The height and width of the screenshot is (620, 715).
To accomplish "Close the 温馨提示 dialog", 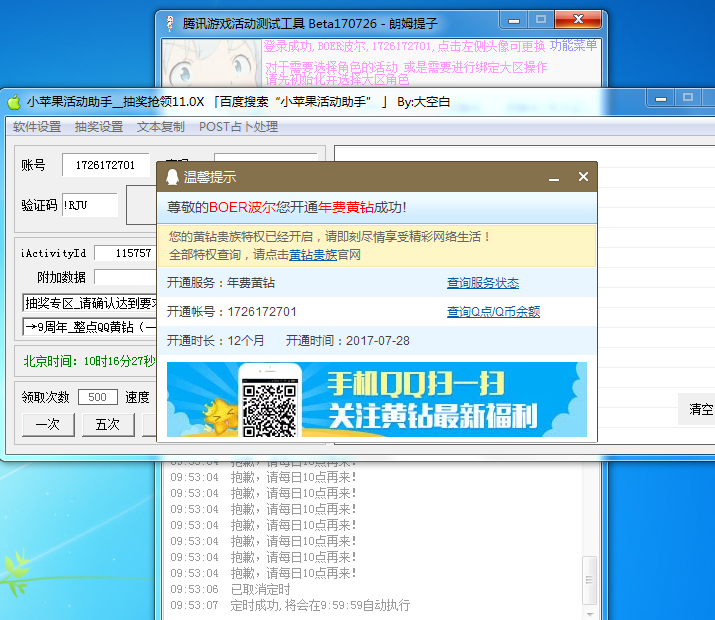I will (583, 176).
